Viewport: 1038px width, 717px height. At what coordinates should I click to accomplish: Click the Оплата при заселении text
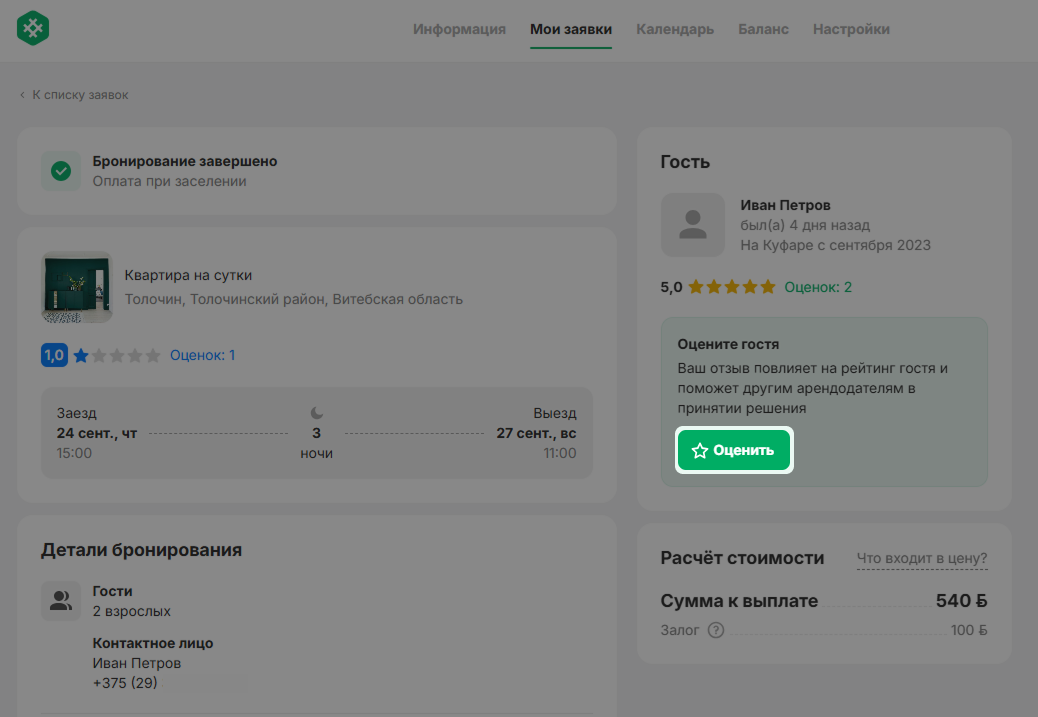169,181
